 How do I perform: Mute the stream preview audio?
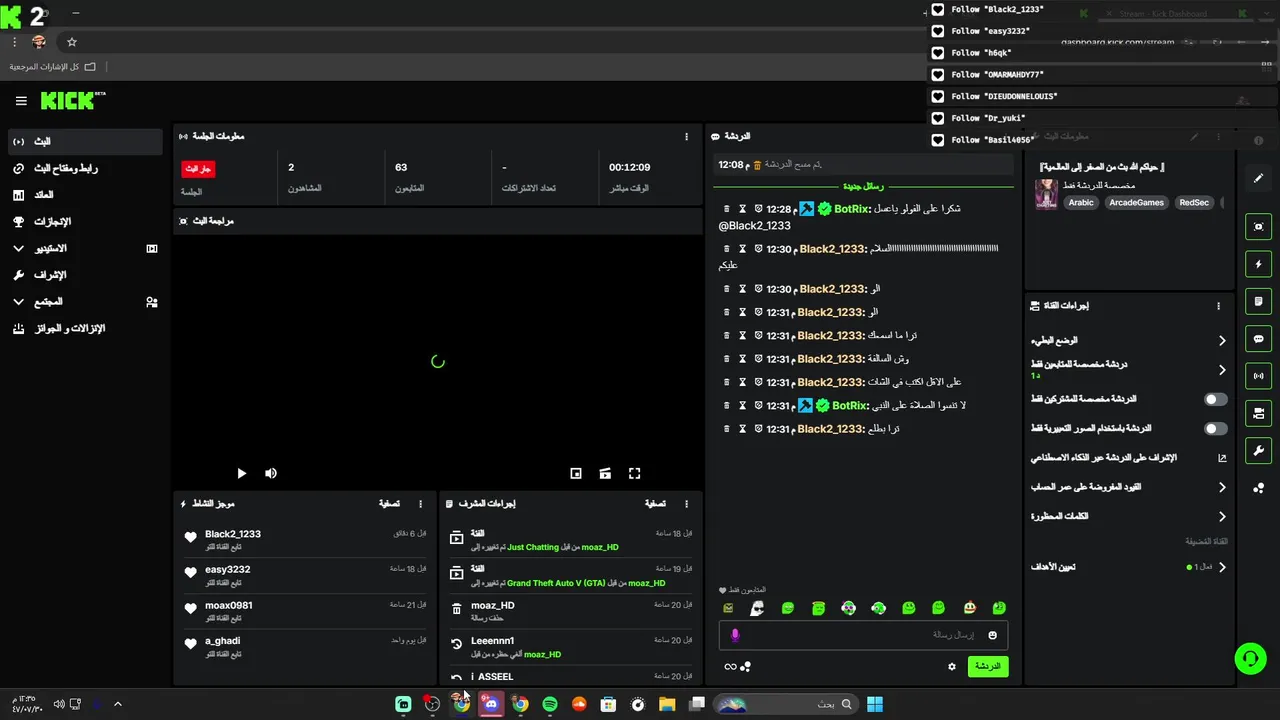point(271,474)
